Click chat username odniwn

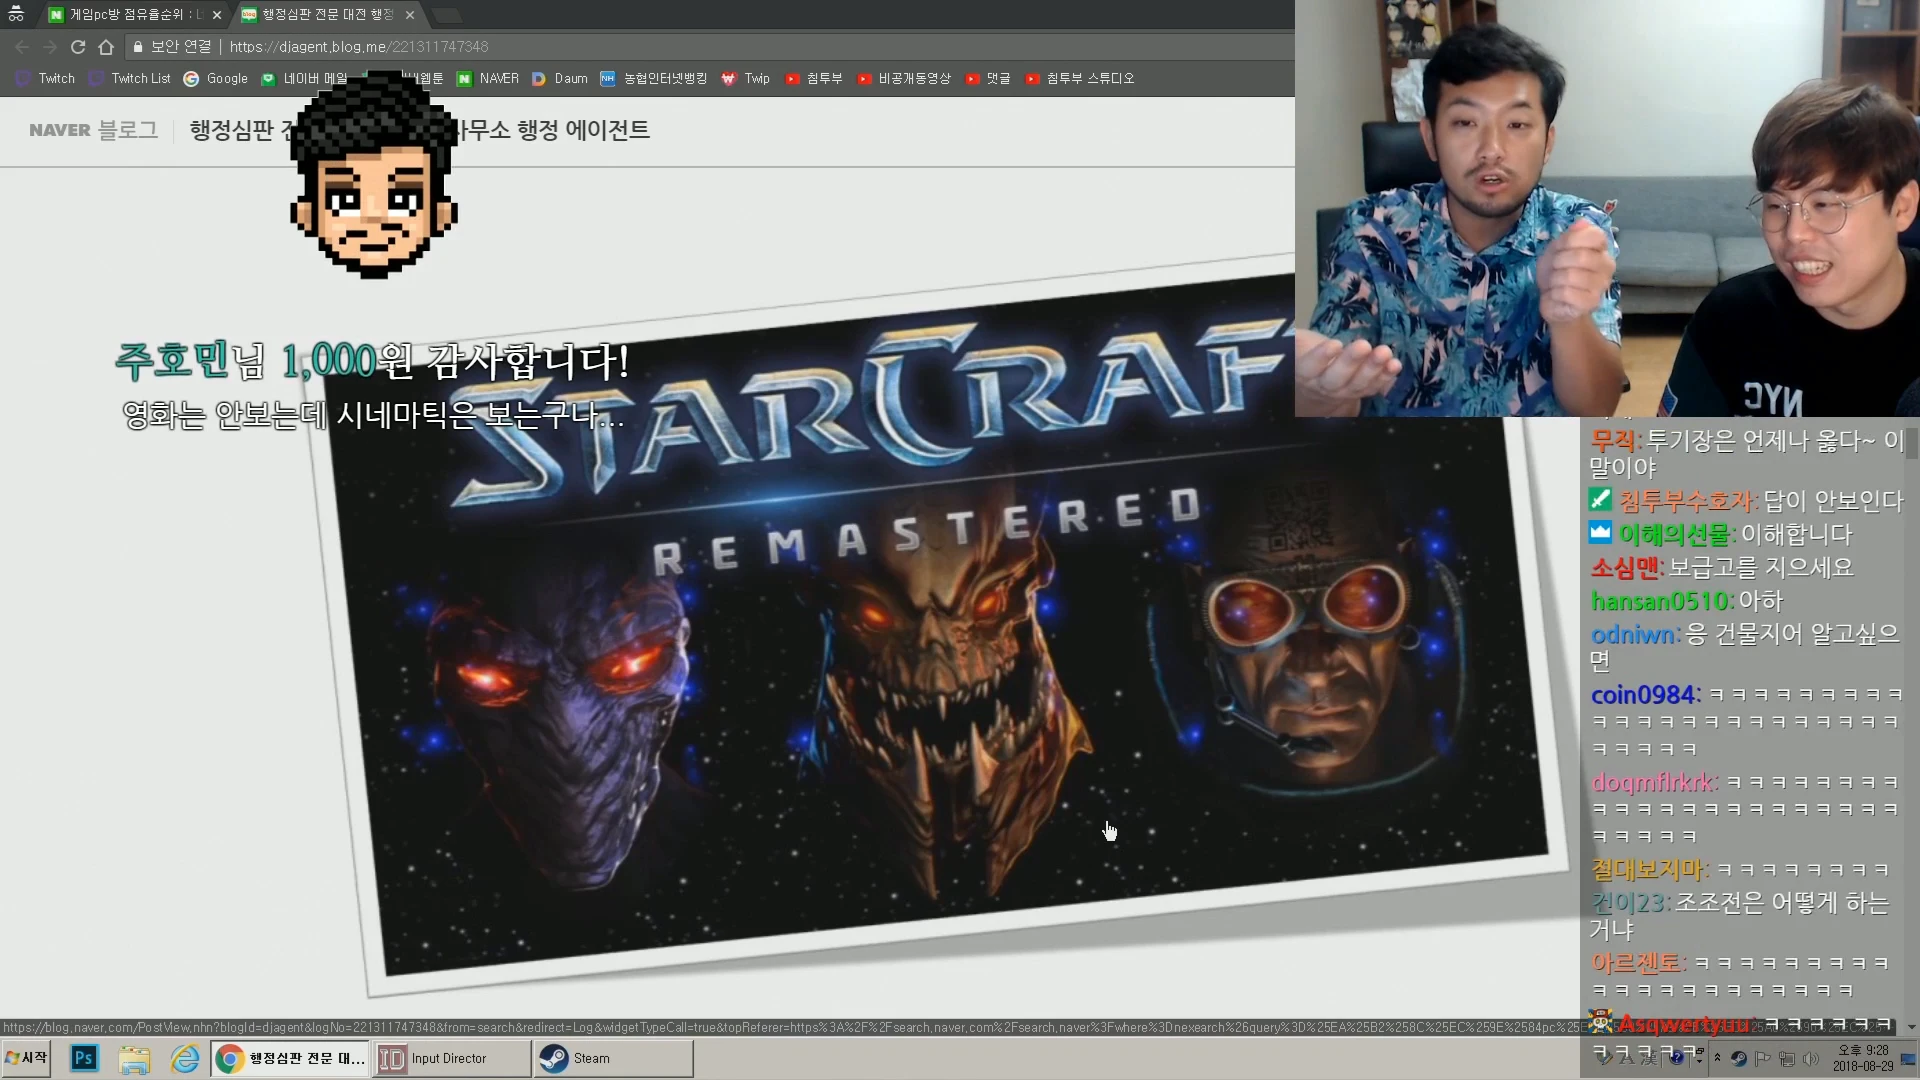click(x=1633, y=634)
